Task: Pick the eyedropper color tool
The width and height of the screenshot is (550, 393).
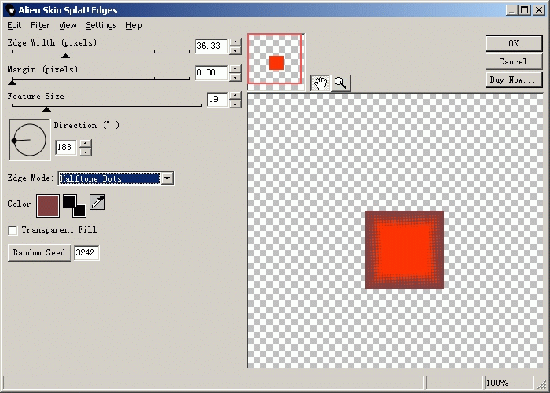Action: click(98, 202)
